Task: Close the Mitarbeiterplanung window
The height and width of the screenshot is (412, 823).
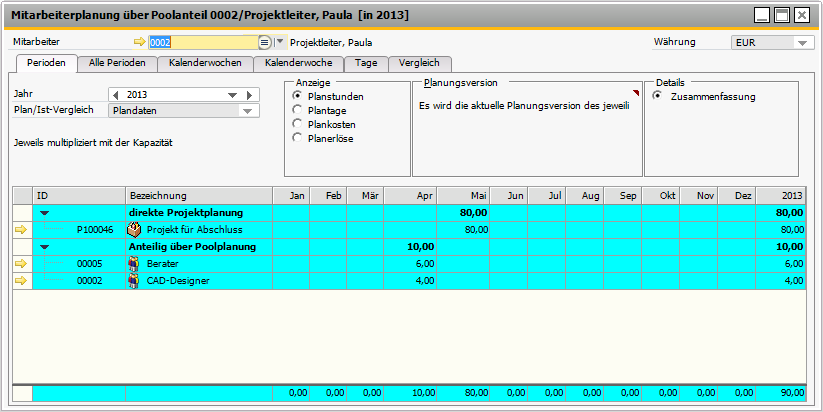Action: [x=801, y=15]
